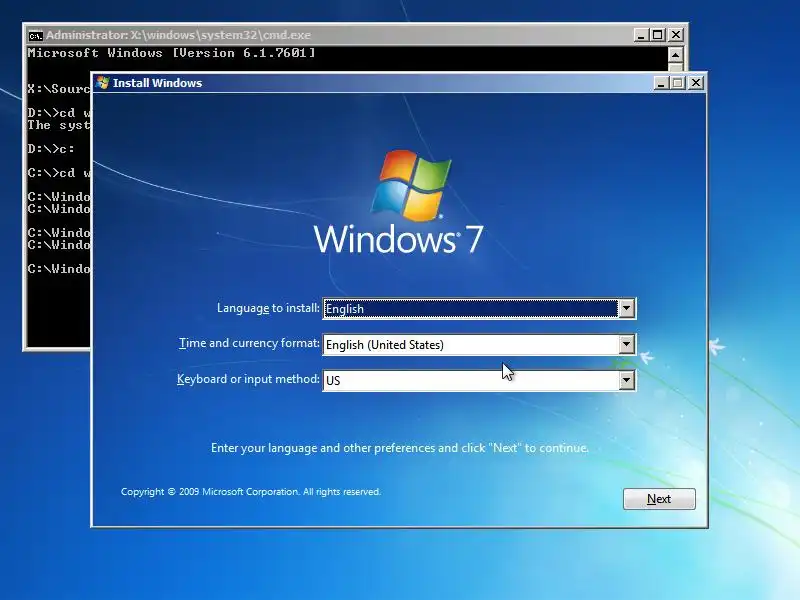
Task: Open the Keyboard or input method dropdown arrow
Action: pyautogui.click(x=627, y=380)
